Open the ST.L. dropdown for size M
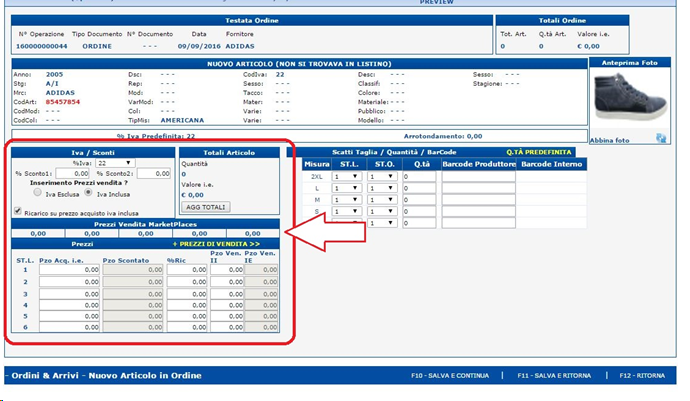Image resolution: width=690 pixels, height=401 pixels. 347,200
